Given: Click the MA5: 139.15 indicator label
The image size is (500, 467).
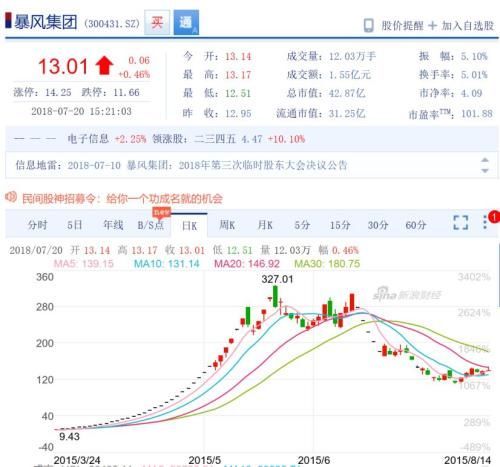Looking at the screenshot, I should click(x=84, y=264).
